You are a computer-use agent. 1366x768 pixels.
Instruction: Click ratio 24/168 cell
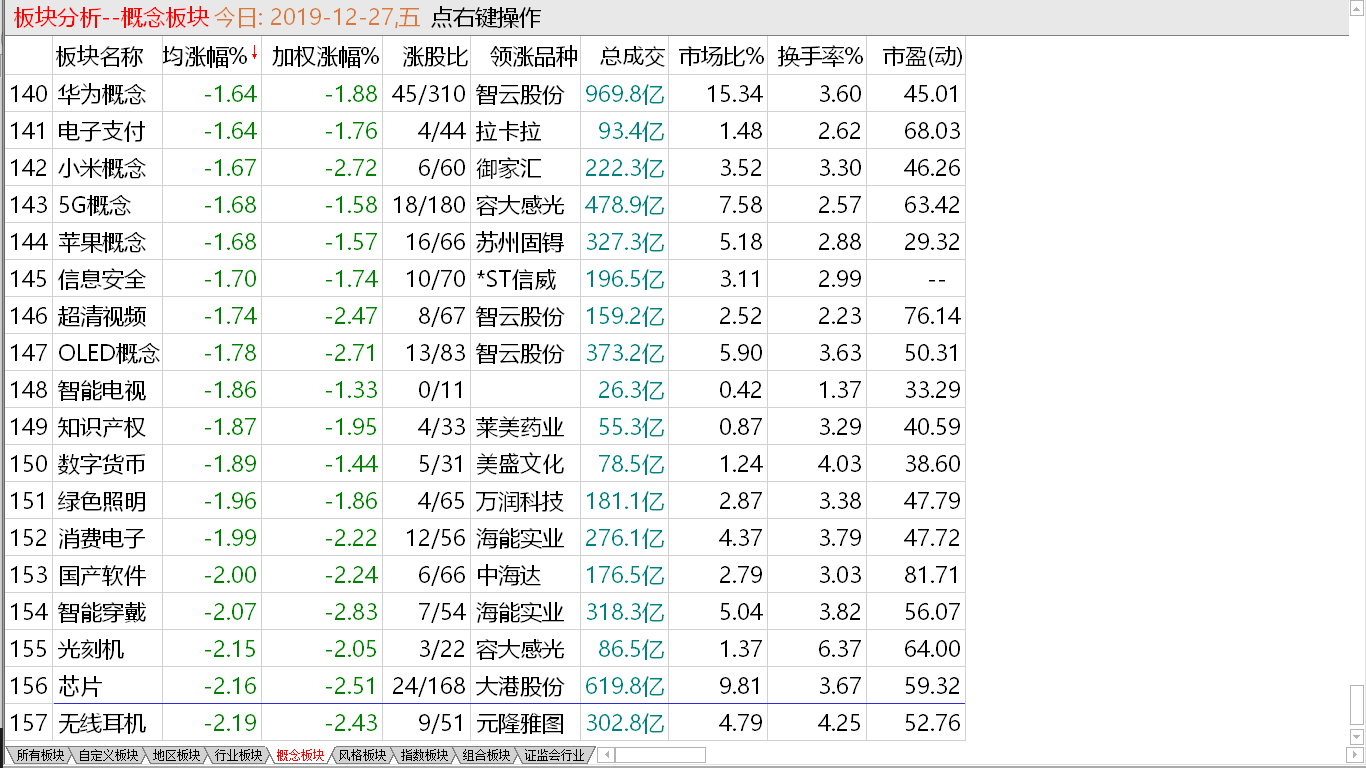(429, 686)
